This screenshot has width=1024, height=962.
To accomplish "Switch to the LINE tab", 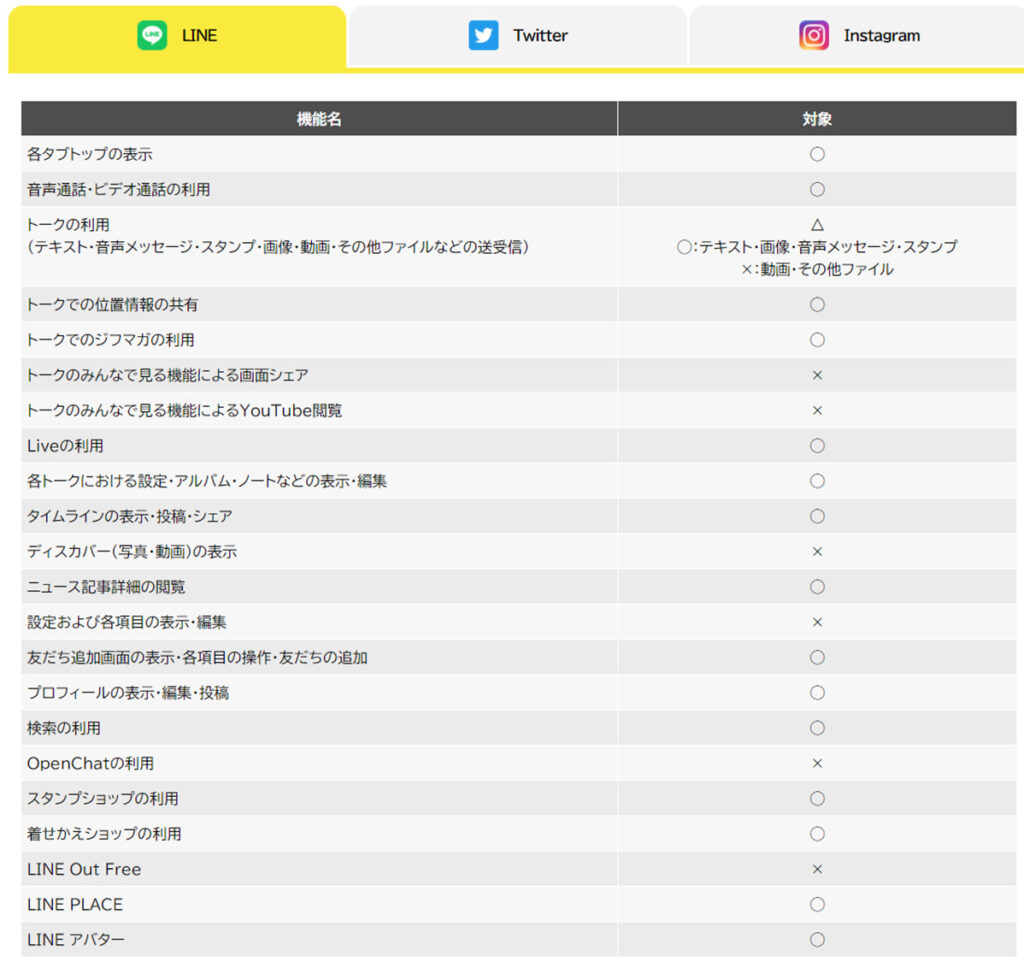I will pyautogui.click(x=177, y=37).
